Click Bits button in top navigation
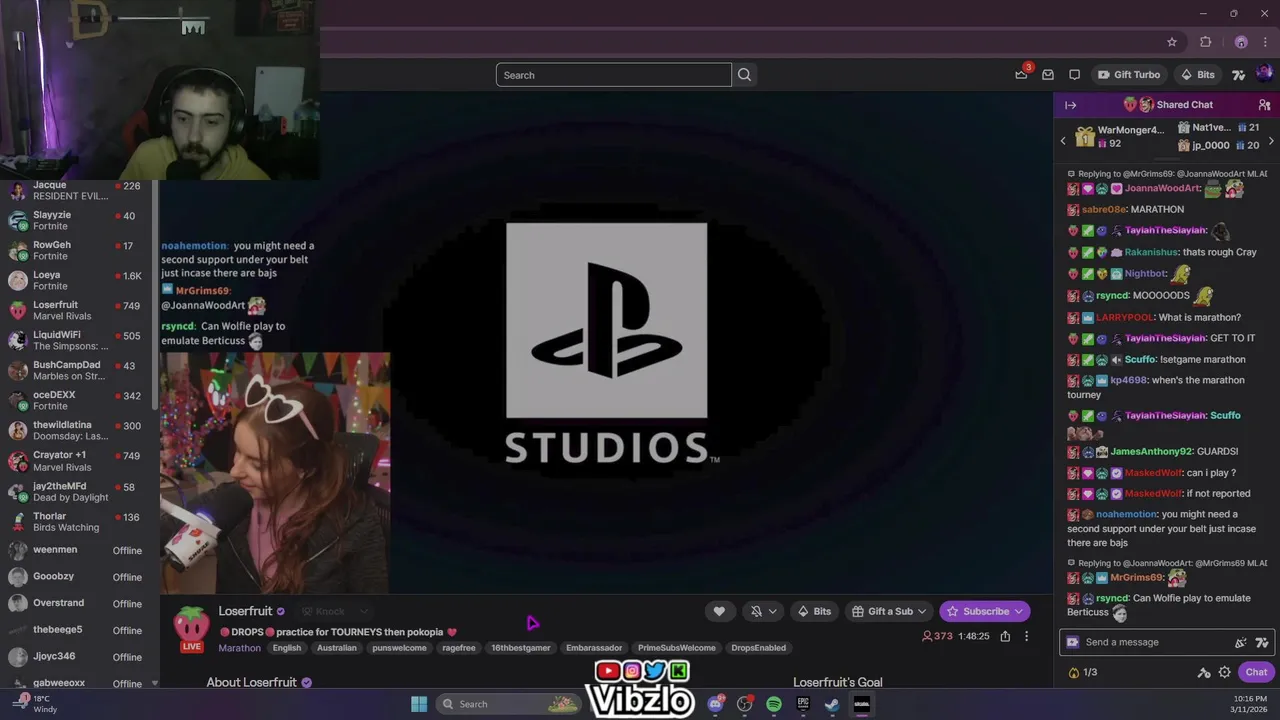1280x720 pixels. tap(1197, 74)
